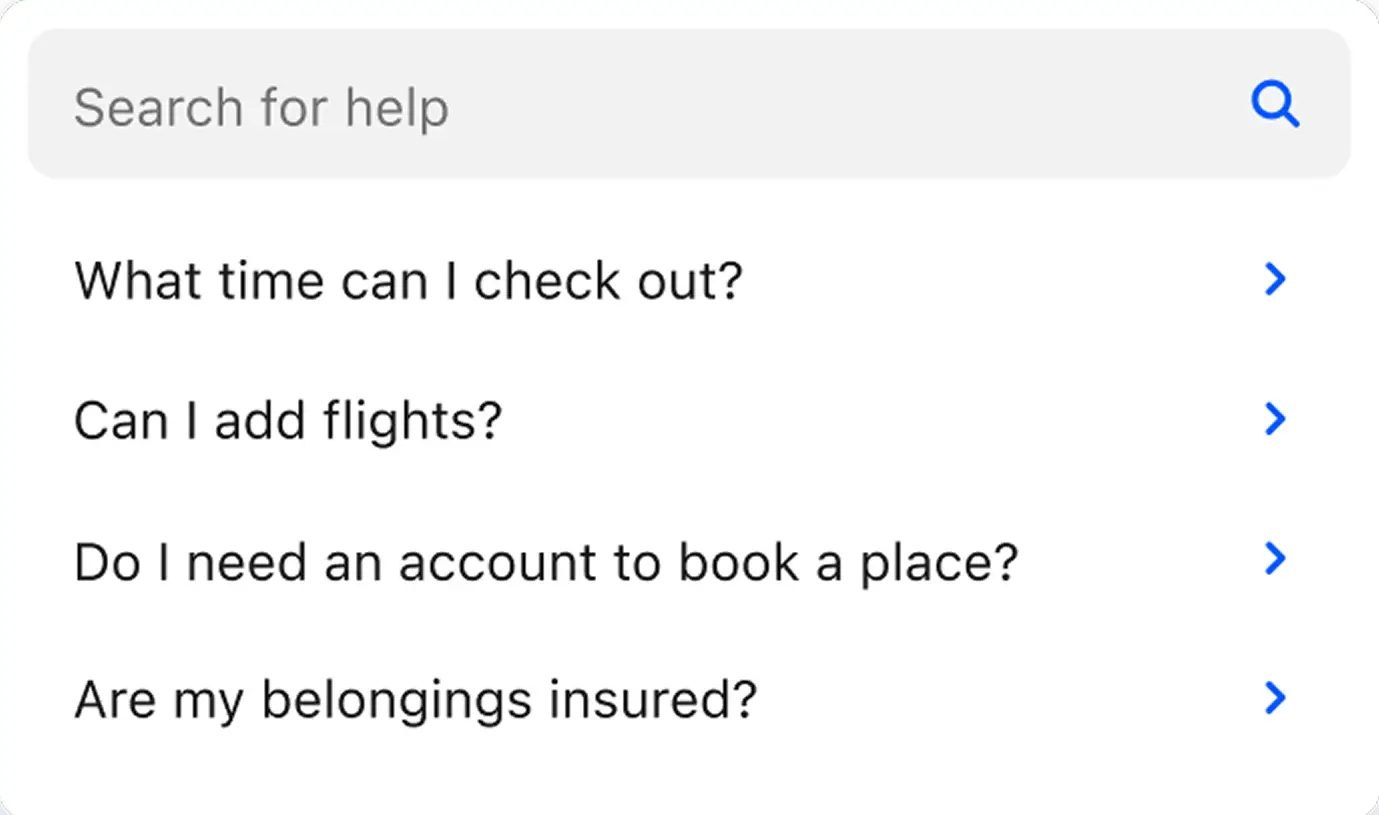Tap the blue arrow on the account row
Image resolution: width=1379 pixels, height=815 pixels.
[x=1275, y=559]
